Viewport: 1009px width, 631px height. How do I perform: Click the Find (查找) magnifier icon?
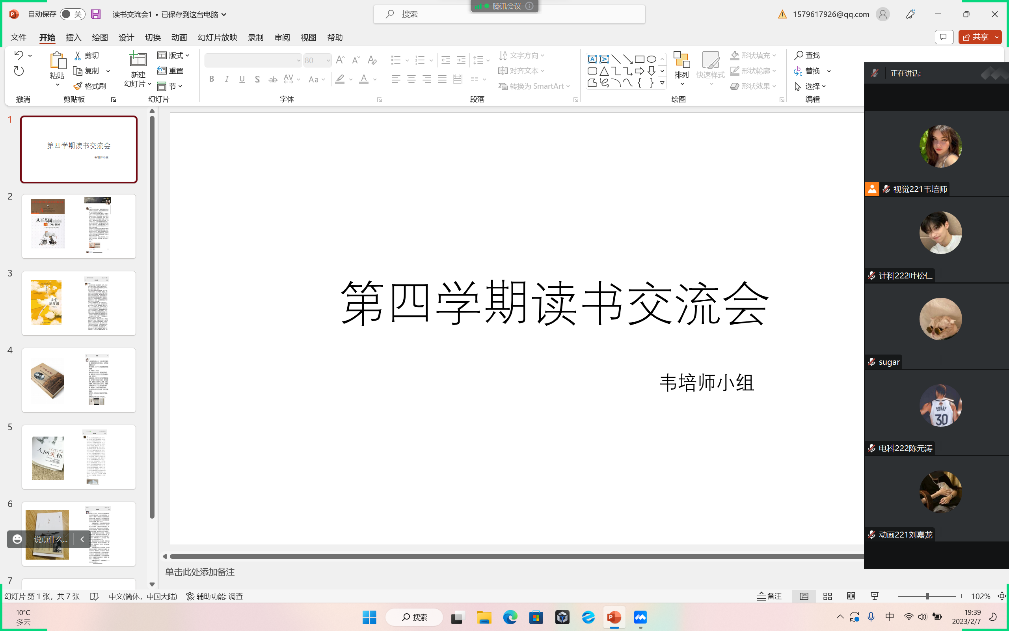click(800, 56)
